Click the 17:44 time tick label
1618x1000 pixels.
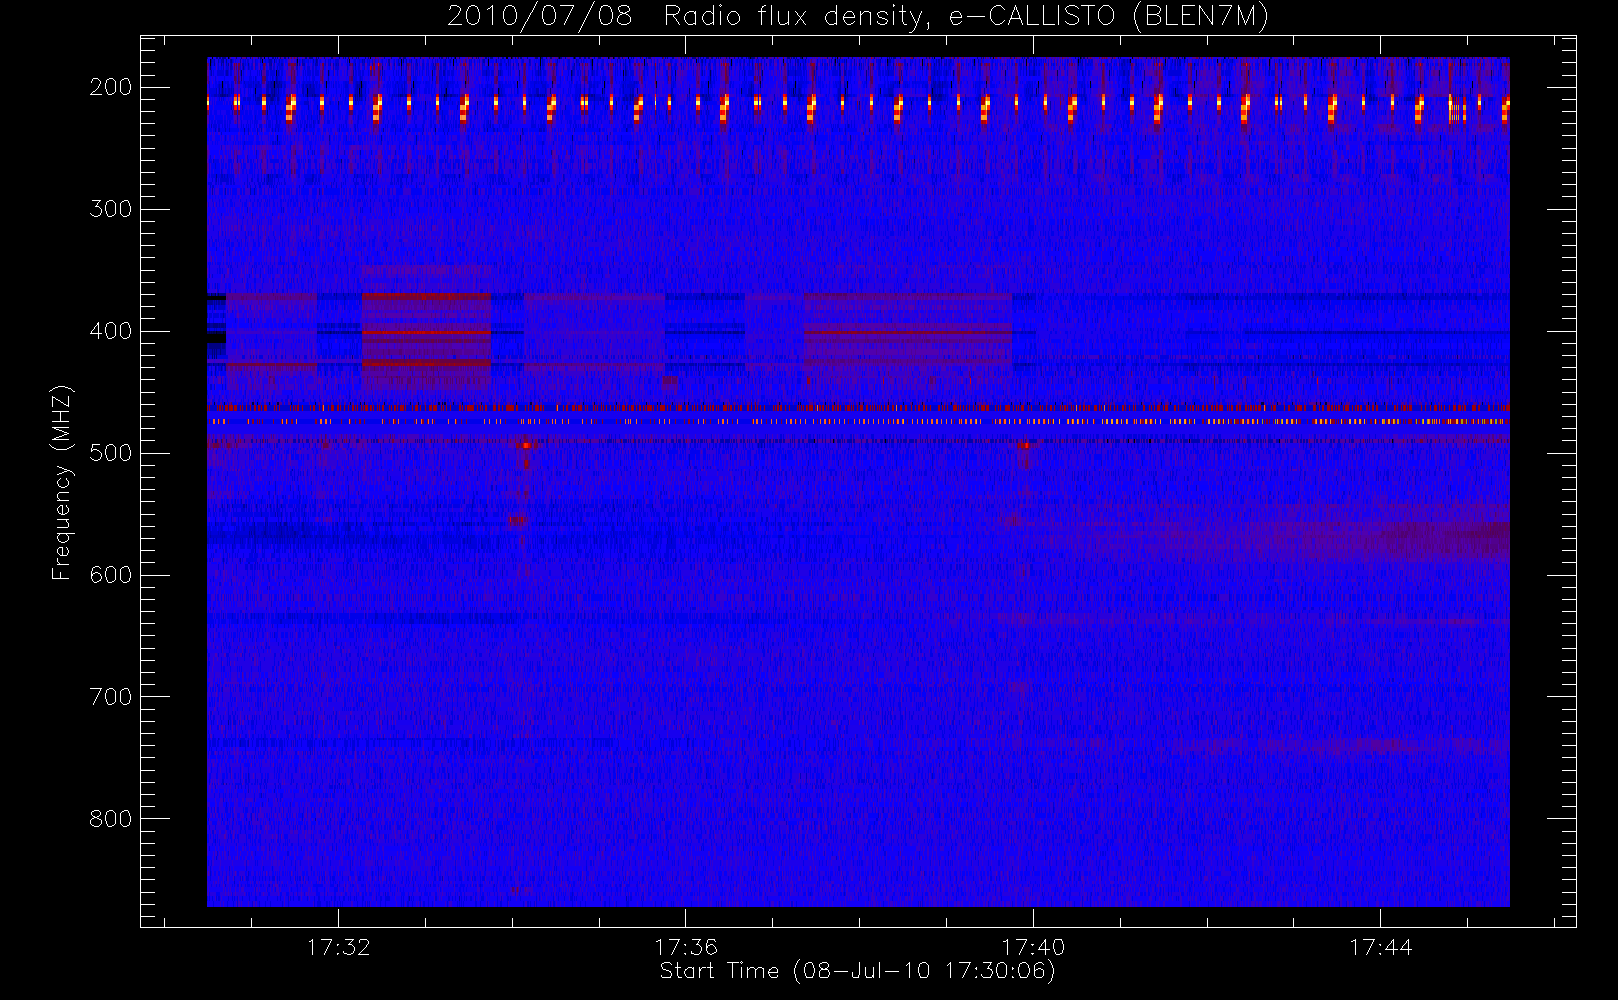[1380, 947]
